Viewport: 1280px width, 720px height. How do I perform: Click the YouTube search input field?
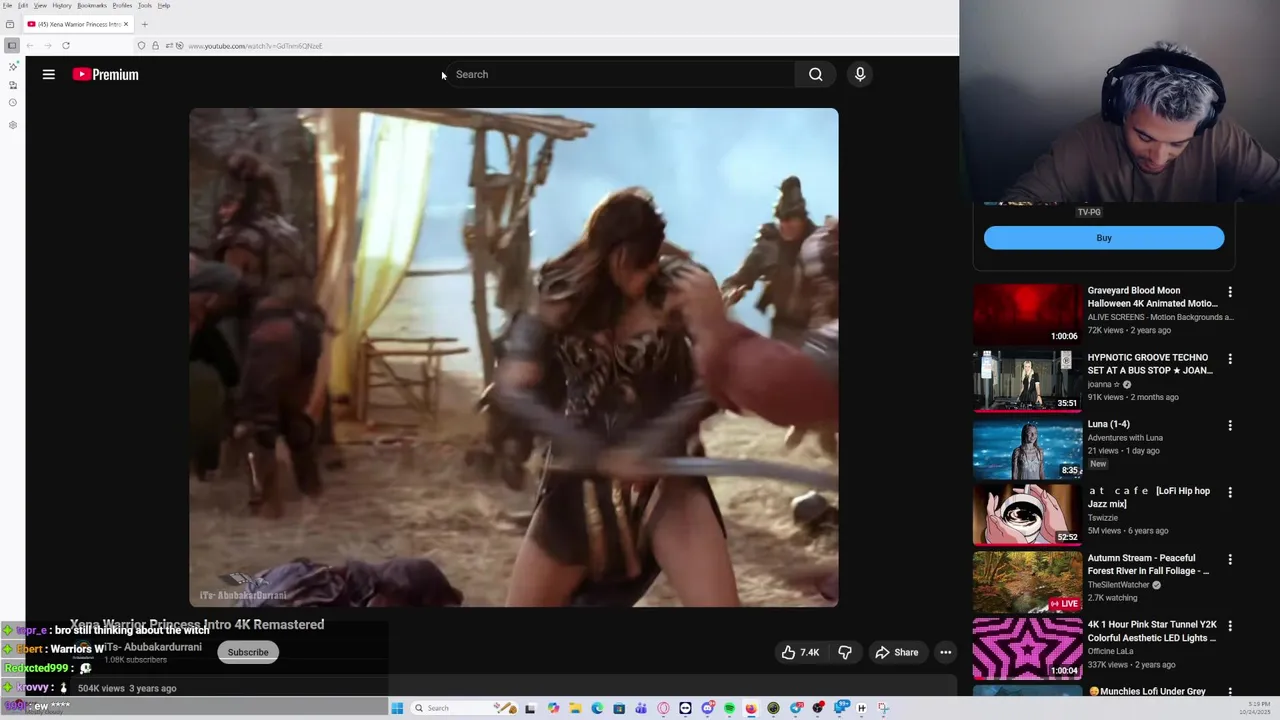618,74
